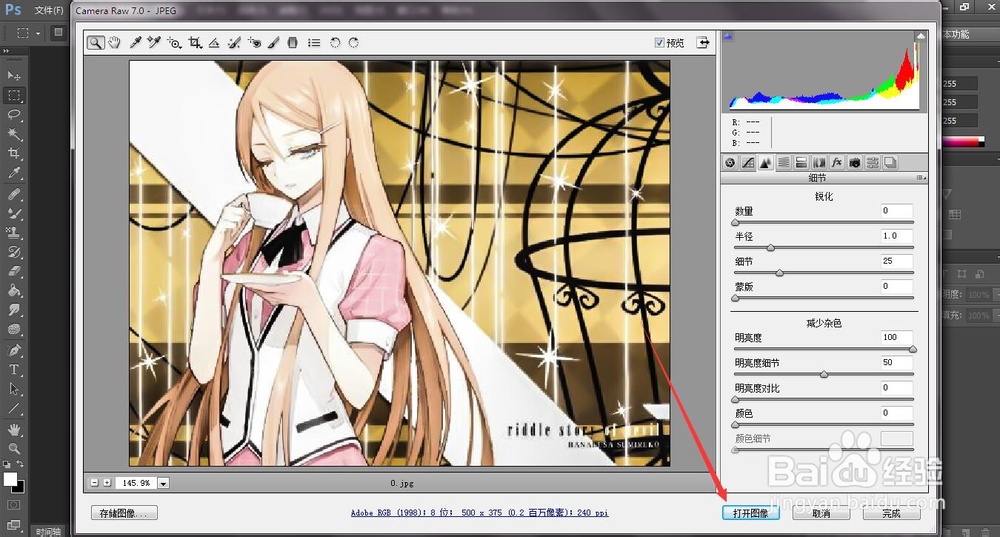
Task: Click the 明亮度 luminance slider
Action: pyautogui.click(x=824, y=349)
